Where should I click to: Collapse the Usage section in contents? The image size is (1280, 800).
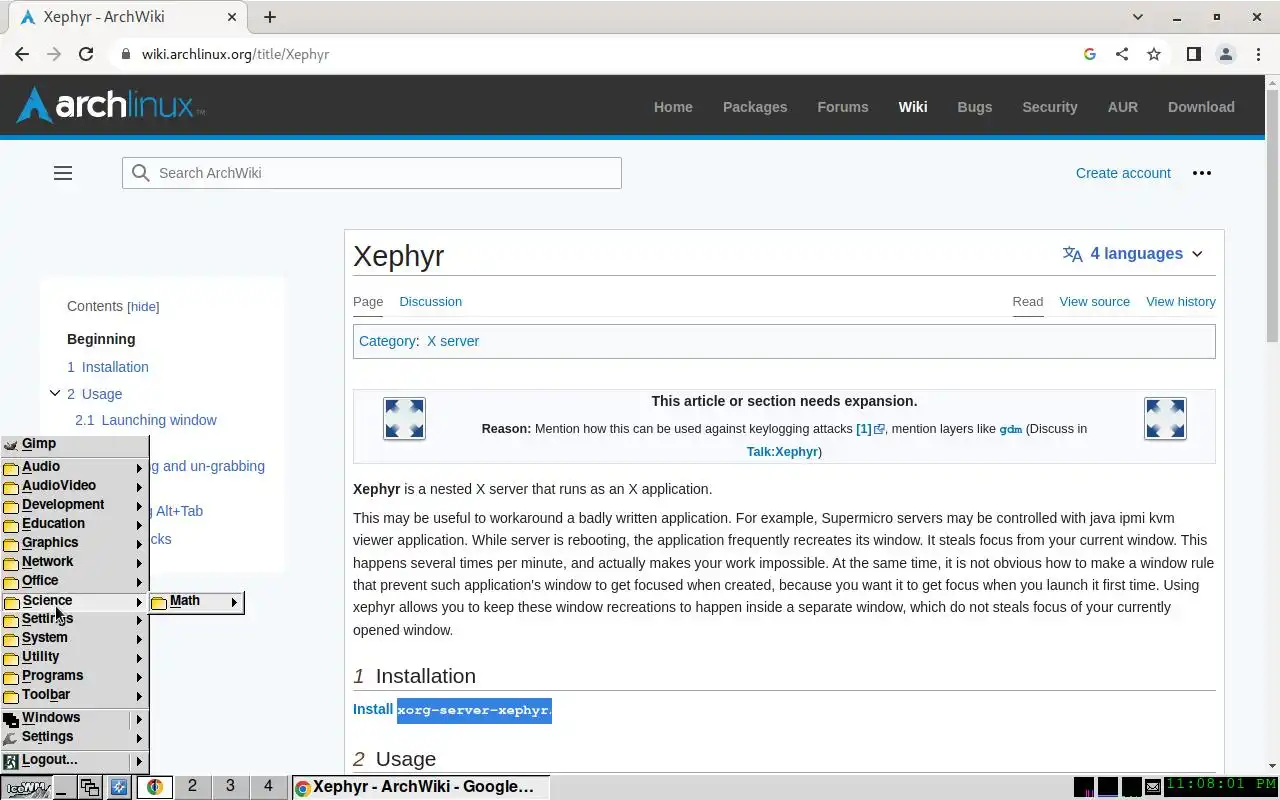[x=55, y=394]
